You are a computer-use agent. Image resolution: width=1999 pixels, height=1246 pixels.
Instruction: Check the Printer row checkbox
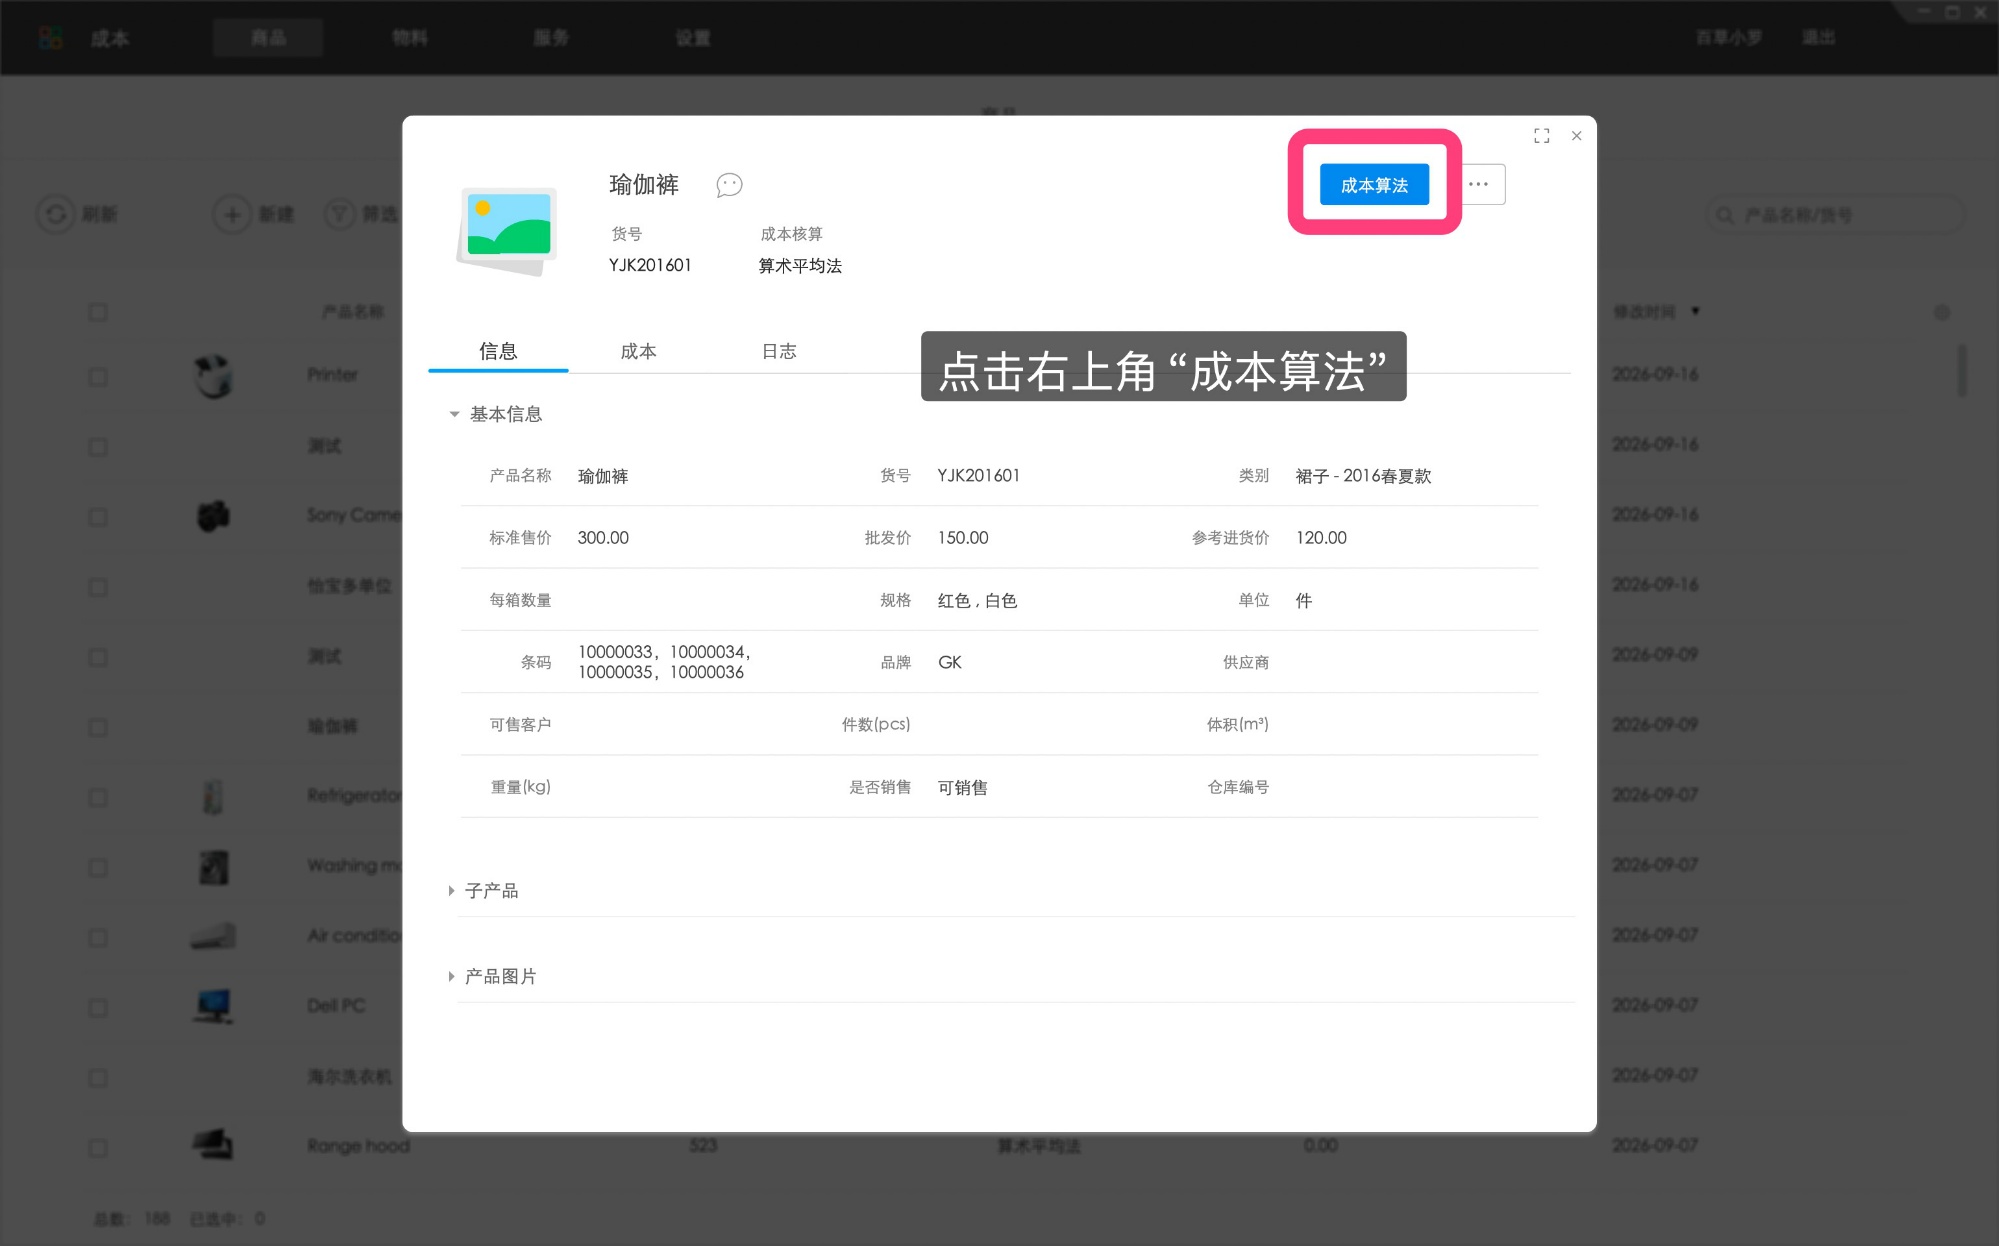[x=97, y=376]
